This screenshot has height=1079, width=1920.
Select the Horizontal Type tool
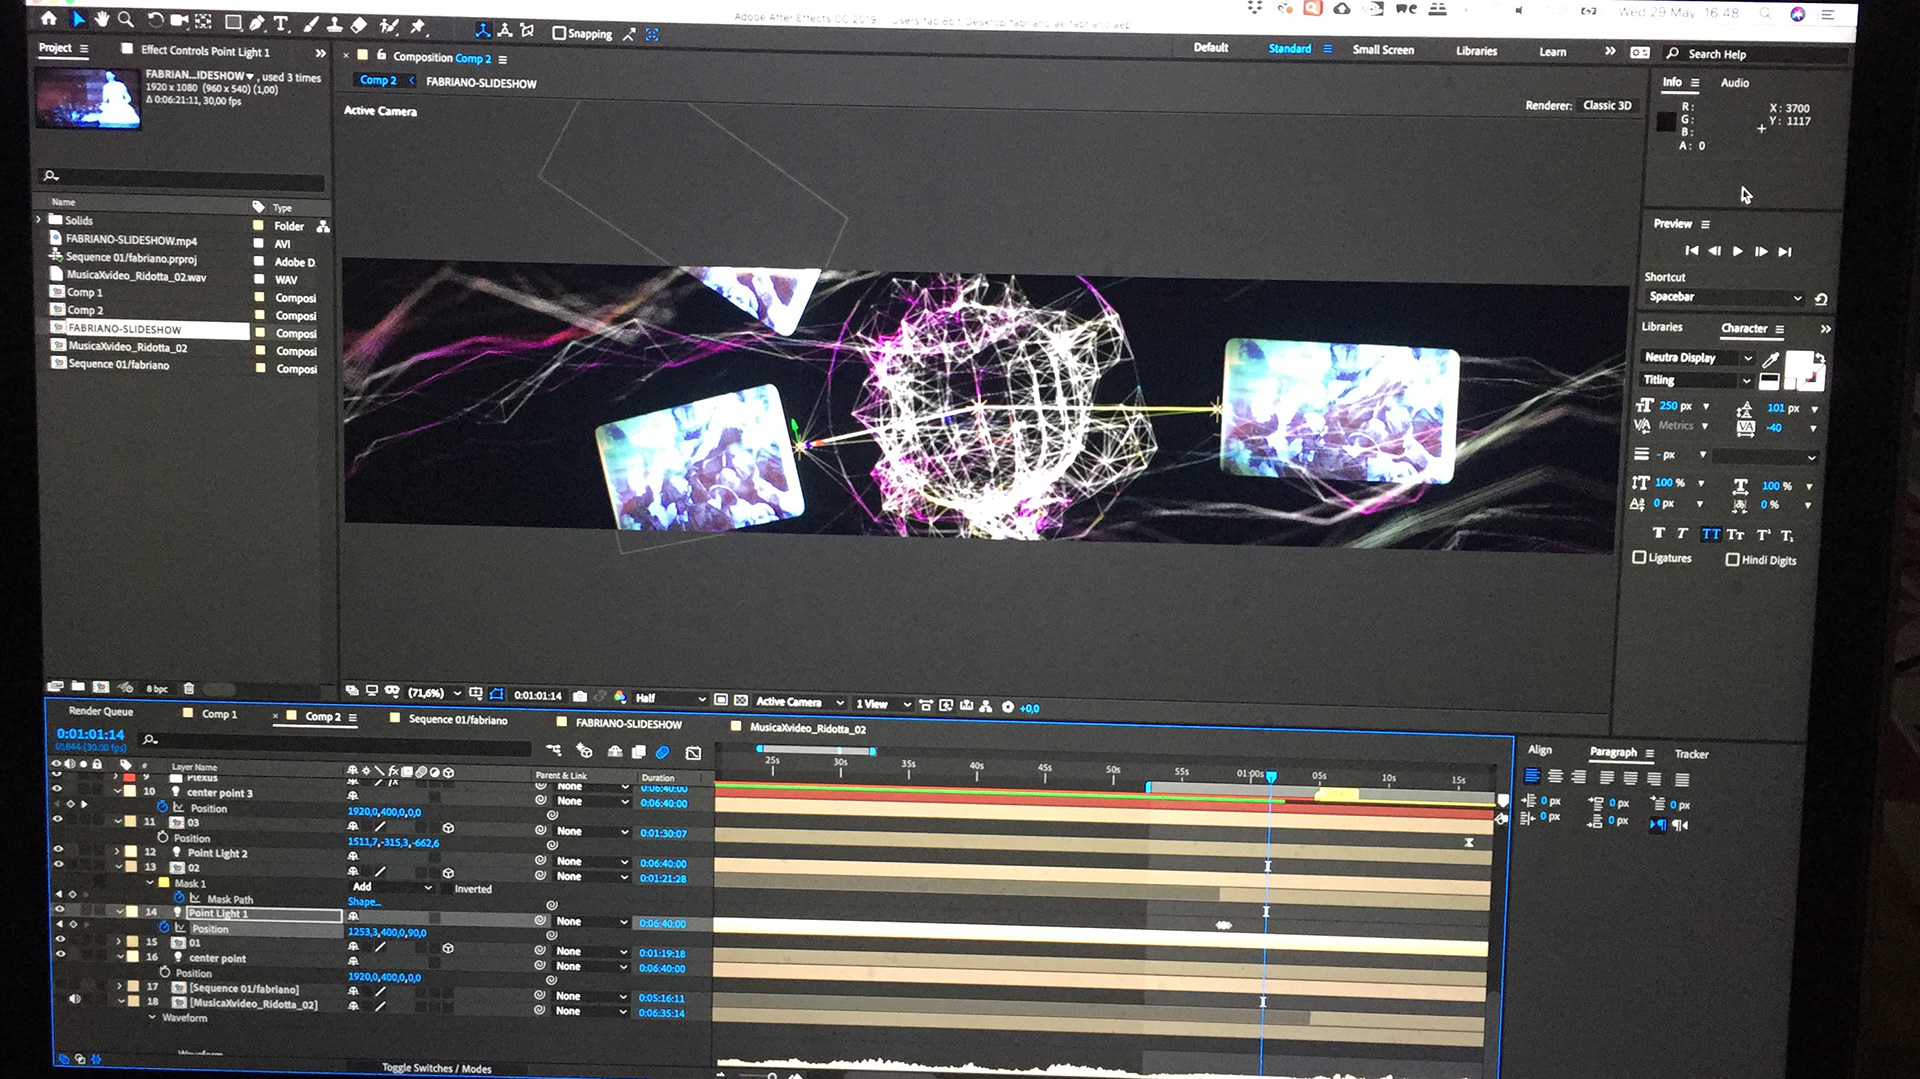coord(281,23)
